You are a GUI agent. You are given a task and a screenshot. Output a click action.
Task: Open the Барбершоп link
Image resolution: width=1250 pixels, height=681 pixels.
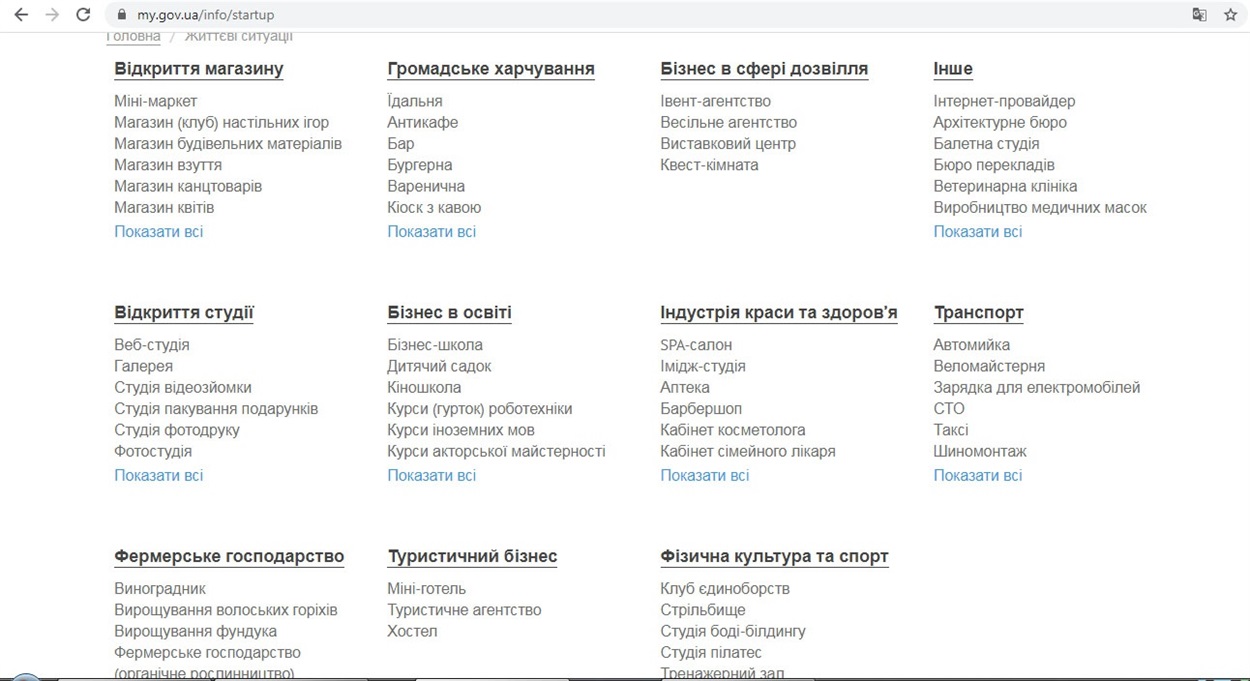[x=701, y=408]
